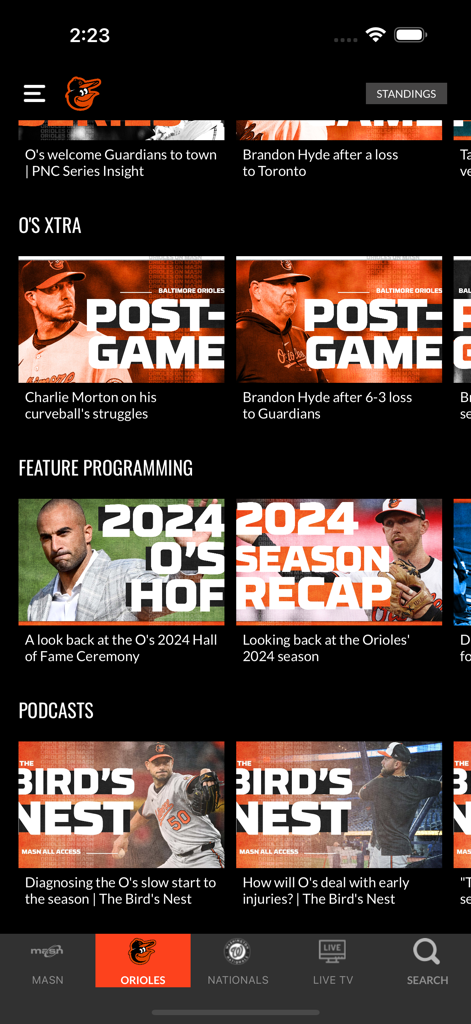
Task: Switch to the MASN tab
Action: pyautogui.click(x=48, y=961)
